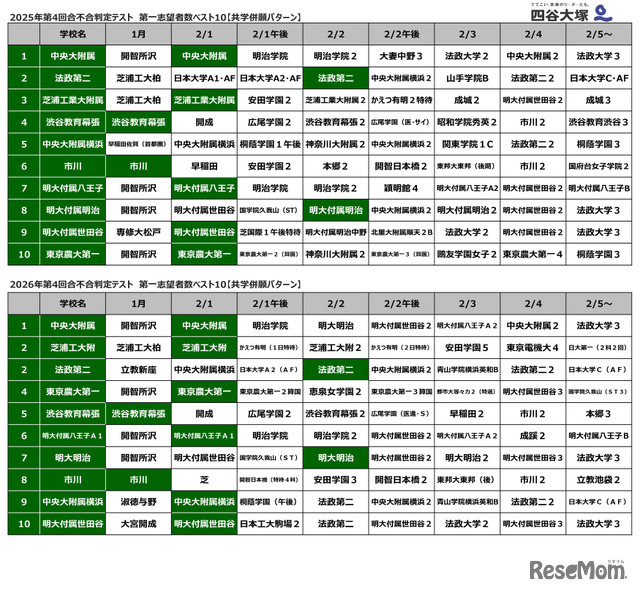Screen dimensions: 640x593
Task: Select the 早稲田2 cell
Action: [x=467, y=414]
